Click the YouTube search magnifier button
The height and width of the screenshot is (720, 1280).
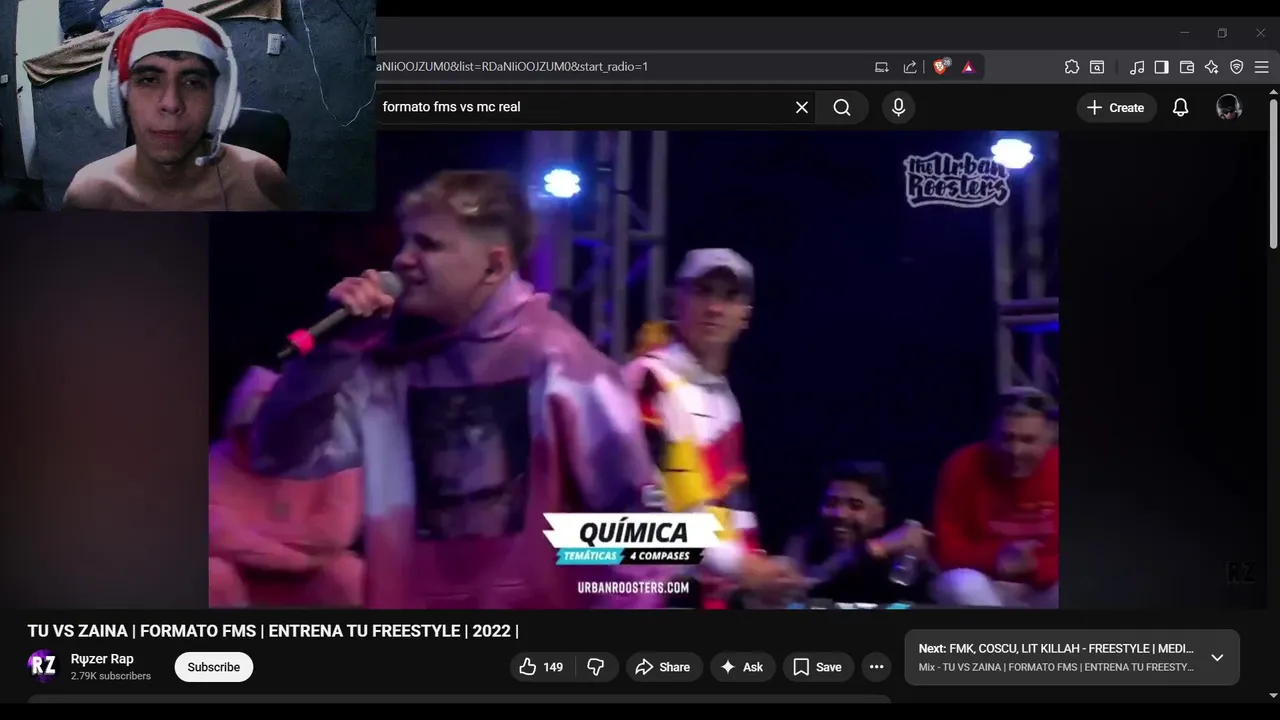tap(842, 107)
